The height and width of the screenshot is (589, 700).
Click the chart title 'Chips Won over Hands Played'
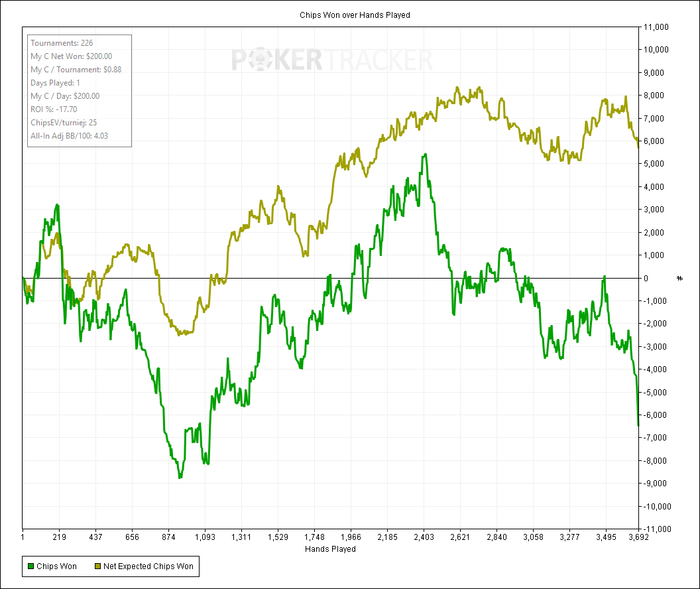[355, 15]
